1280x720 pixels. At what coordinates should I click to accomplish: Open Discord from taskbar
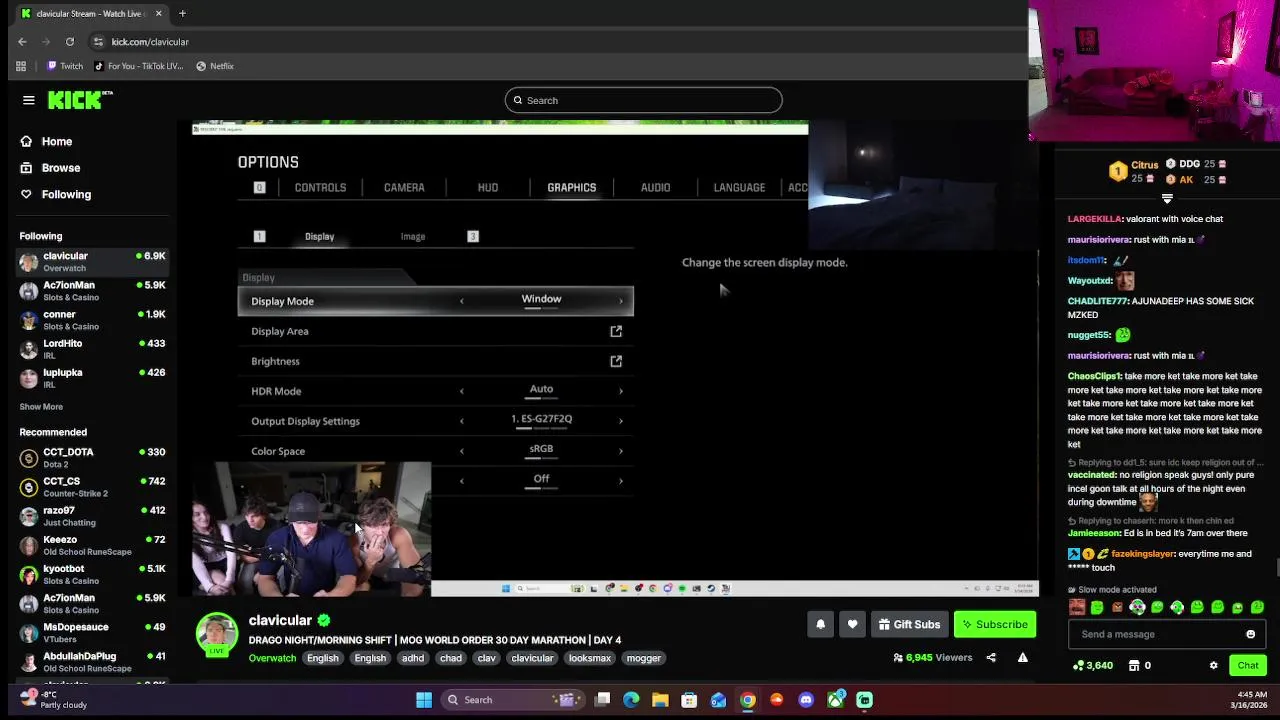click(806, 700)
